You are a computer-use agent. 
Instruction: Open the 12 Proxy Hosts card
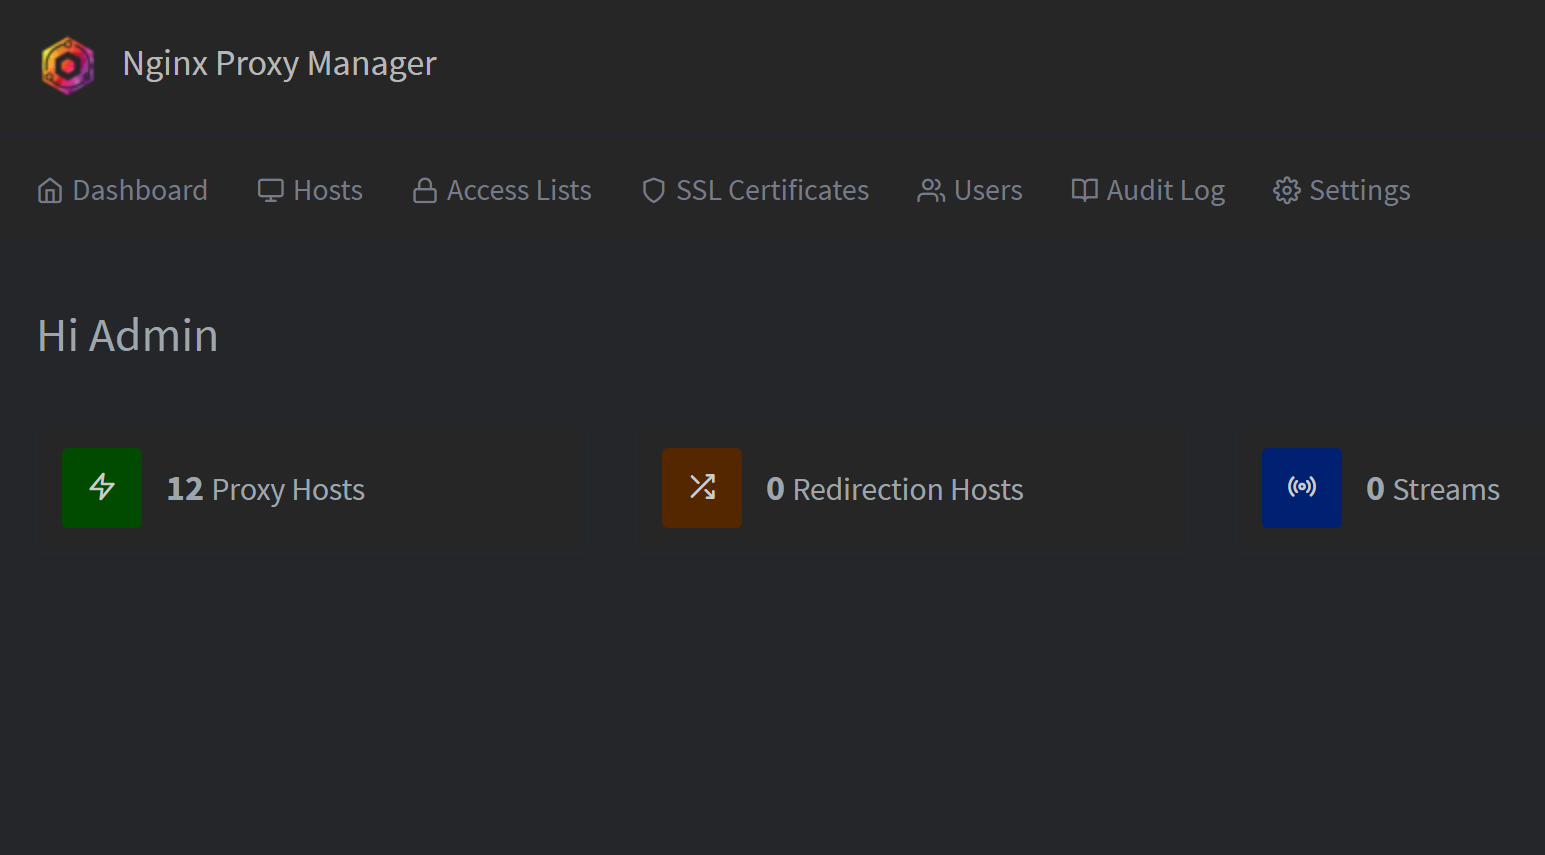click(x=311, y=489)
